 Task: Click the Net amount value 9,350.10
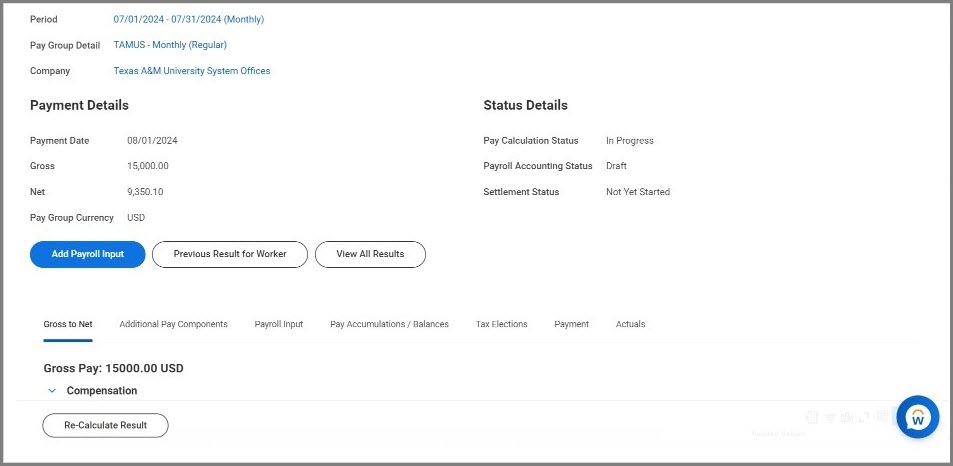click(145, 192)
